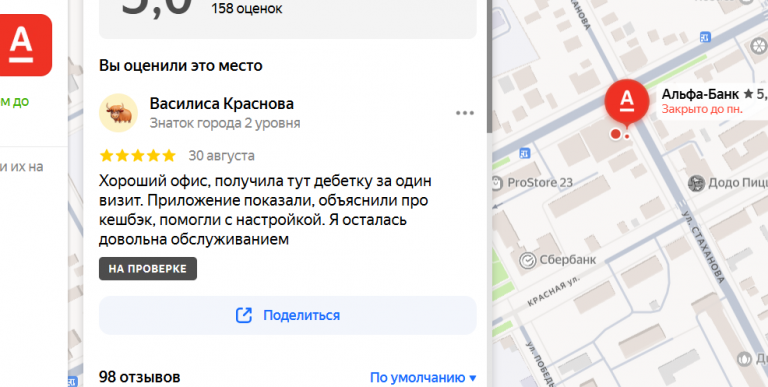Viewport: 768px width, 387px height.
Task: Click the 98 отзывов heading
Action: 140,377
